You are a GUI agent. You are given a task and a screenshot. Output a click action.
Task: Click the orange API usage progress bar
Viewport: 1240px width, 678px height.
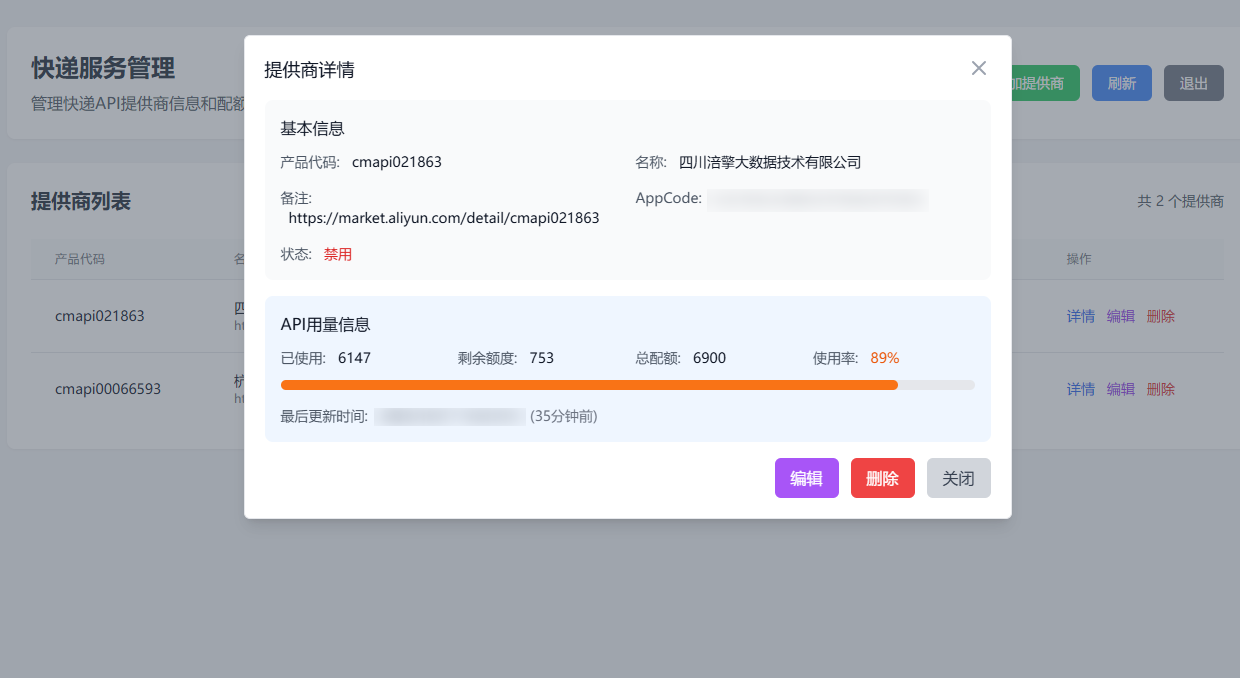click(x=589, y=384)
